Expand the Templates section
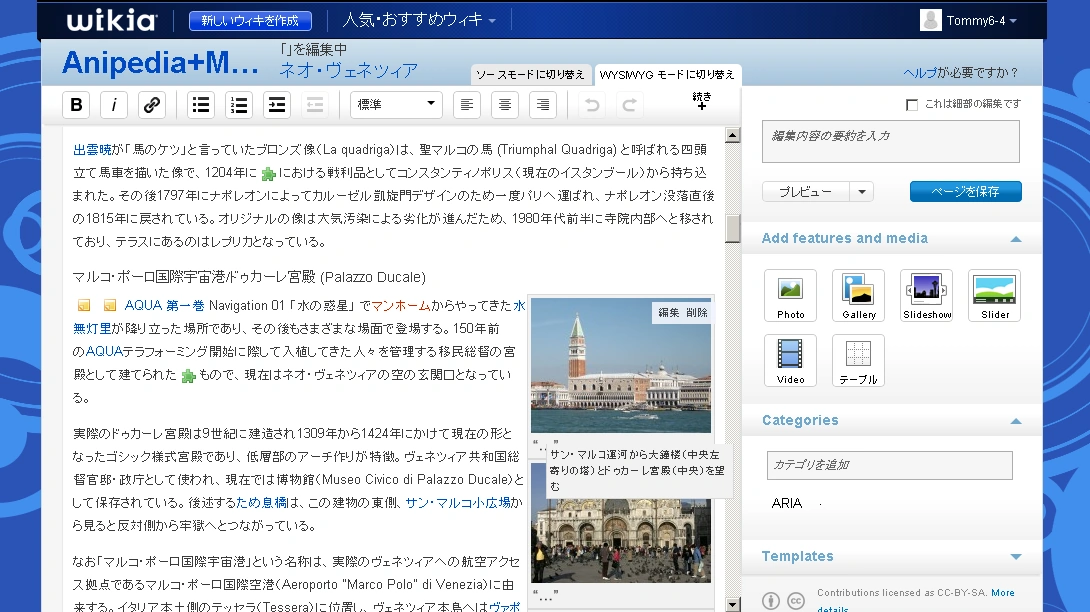Viewport: 1090px width, 612px height. tap(1016, 557)
